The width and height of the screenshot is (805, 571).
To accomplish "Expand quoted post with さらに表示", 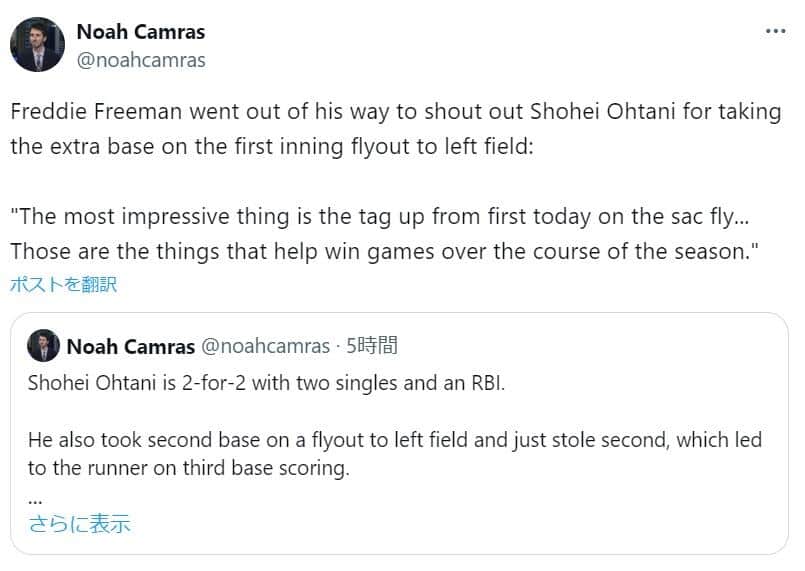I will tap(80, 523).
